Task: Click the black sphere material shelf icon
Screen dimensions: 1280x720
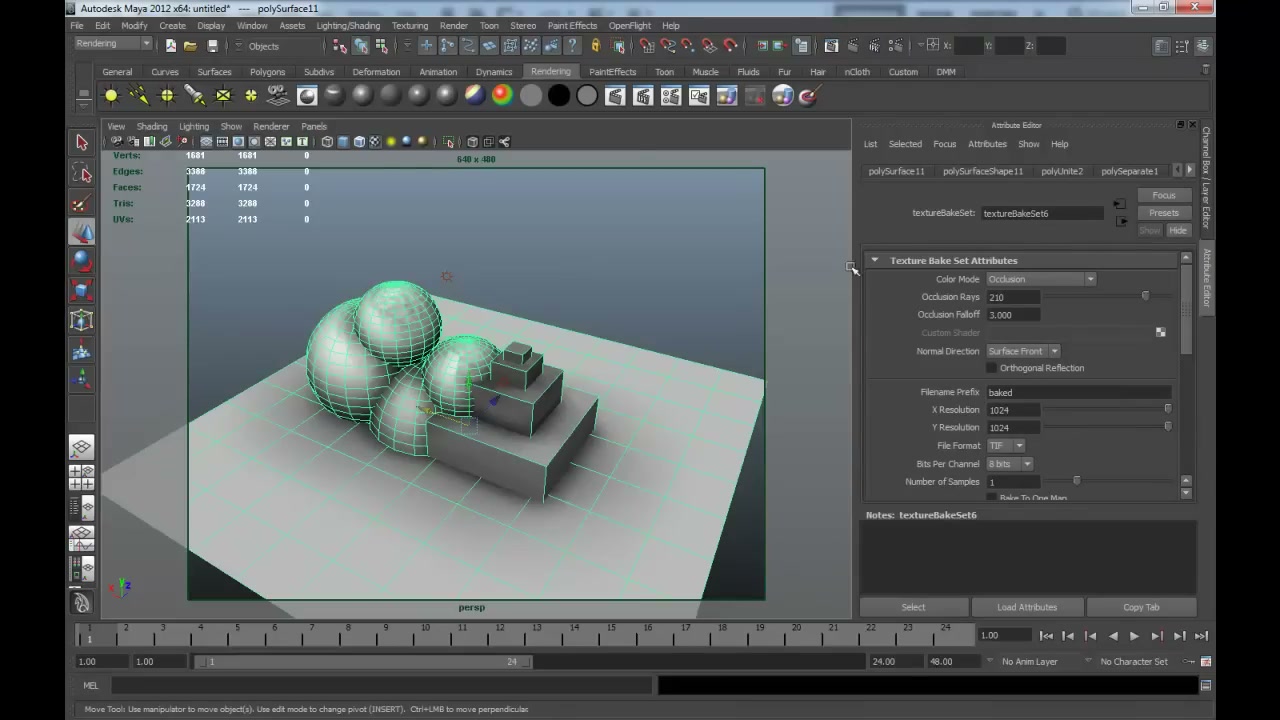Action: click(559, 96)
